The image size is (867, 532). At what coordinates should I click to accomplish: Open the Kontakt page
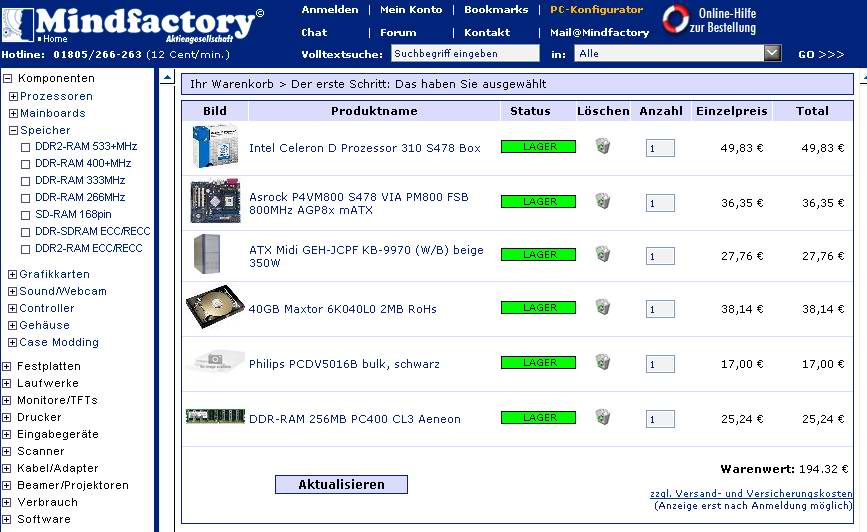click(x=487, y=33)
